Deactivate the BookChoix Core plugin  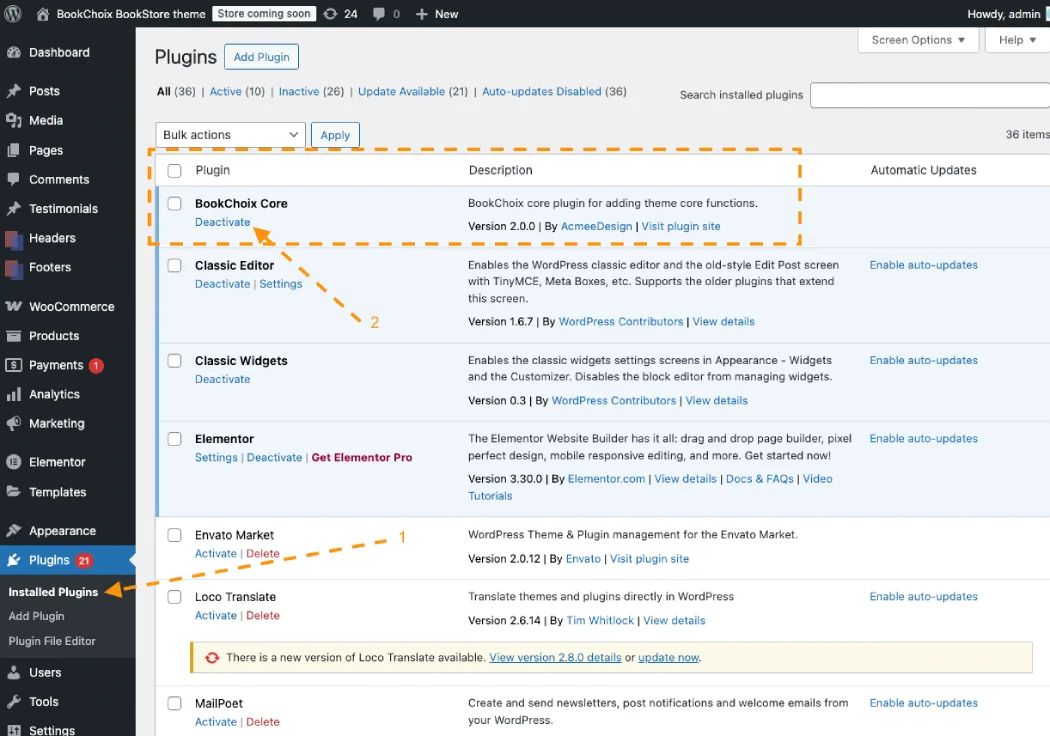pos(222,222)
